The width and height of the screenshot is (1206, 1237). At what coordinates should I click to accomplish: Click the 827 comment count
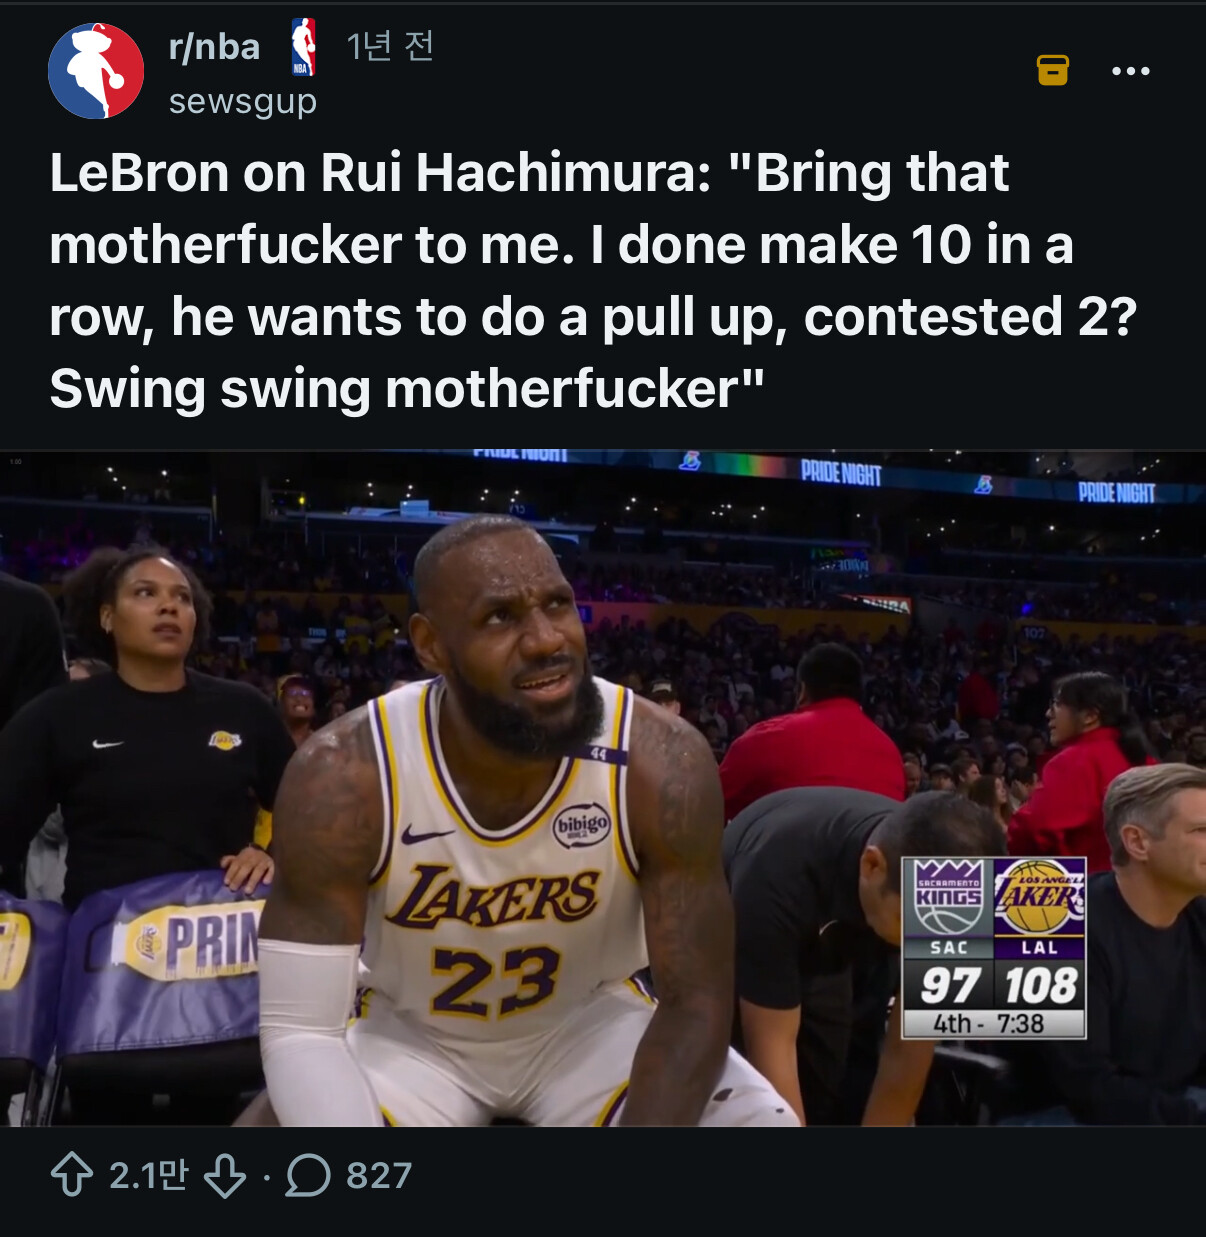[x=379, y=1176]
